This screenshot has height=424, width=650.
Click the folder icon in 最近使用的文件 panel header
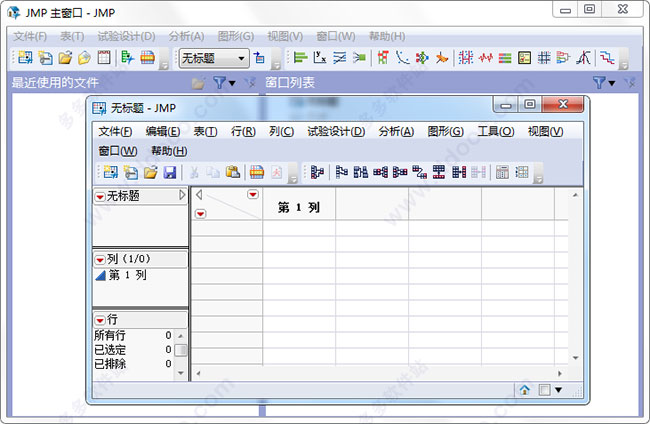pyautogui.click(x=198, y=83)
